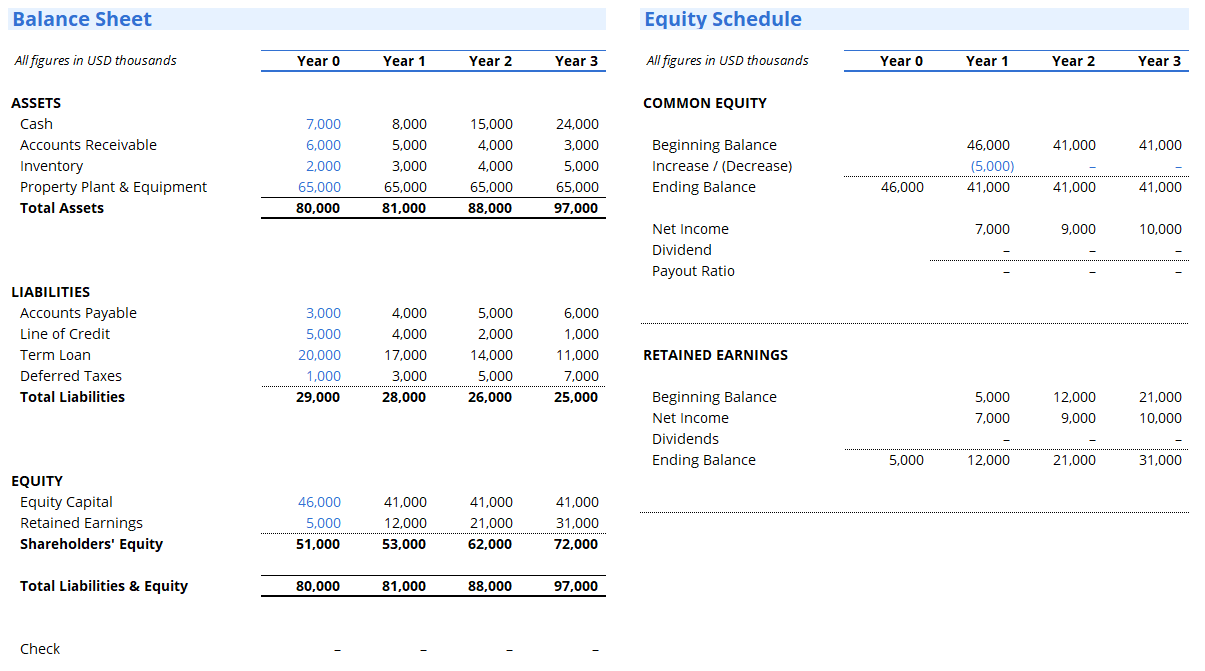The width and height of the screenshot is (1205, 671).
Task: Click the Payout Ratio row label
Action: [693, 271]
